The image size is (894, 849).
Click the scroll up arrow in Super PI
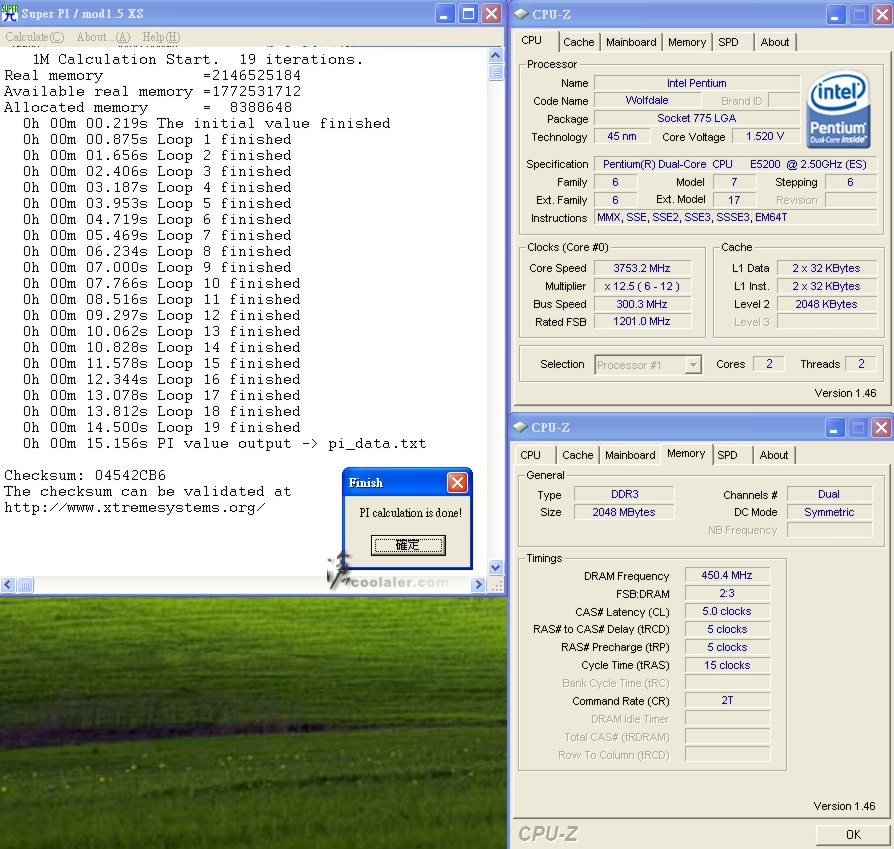point(495,55)
